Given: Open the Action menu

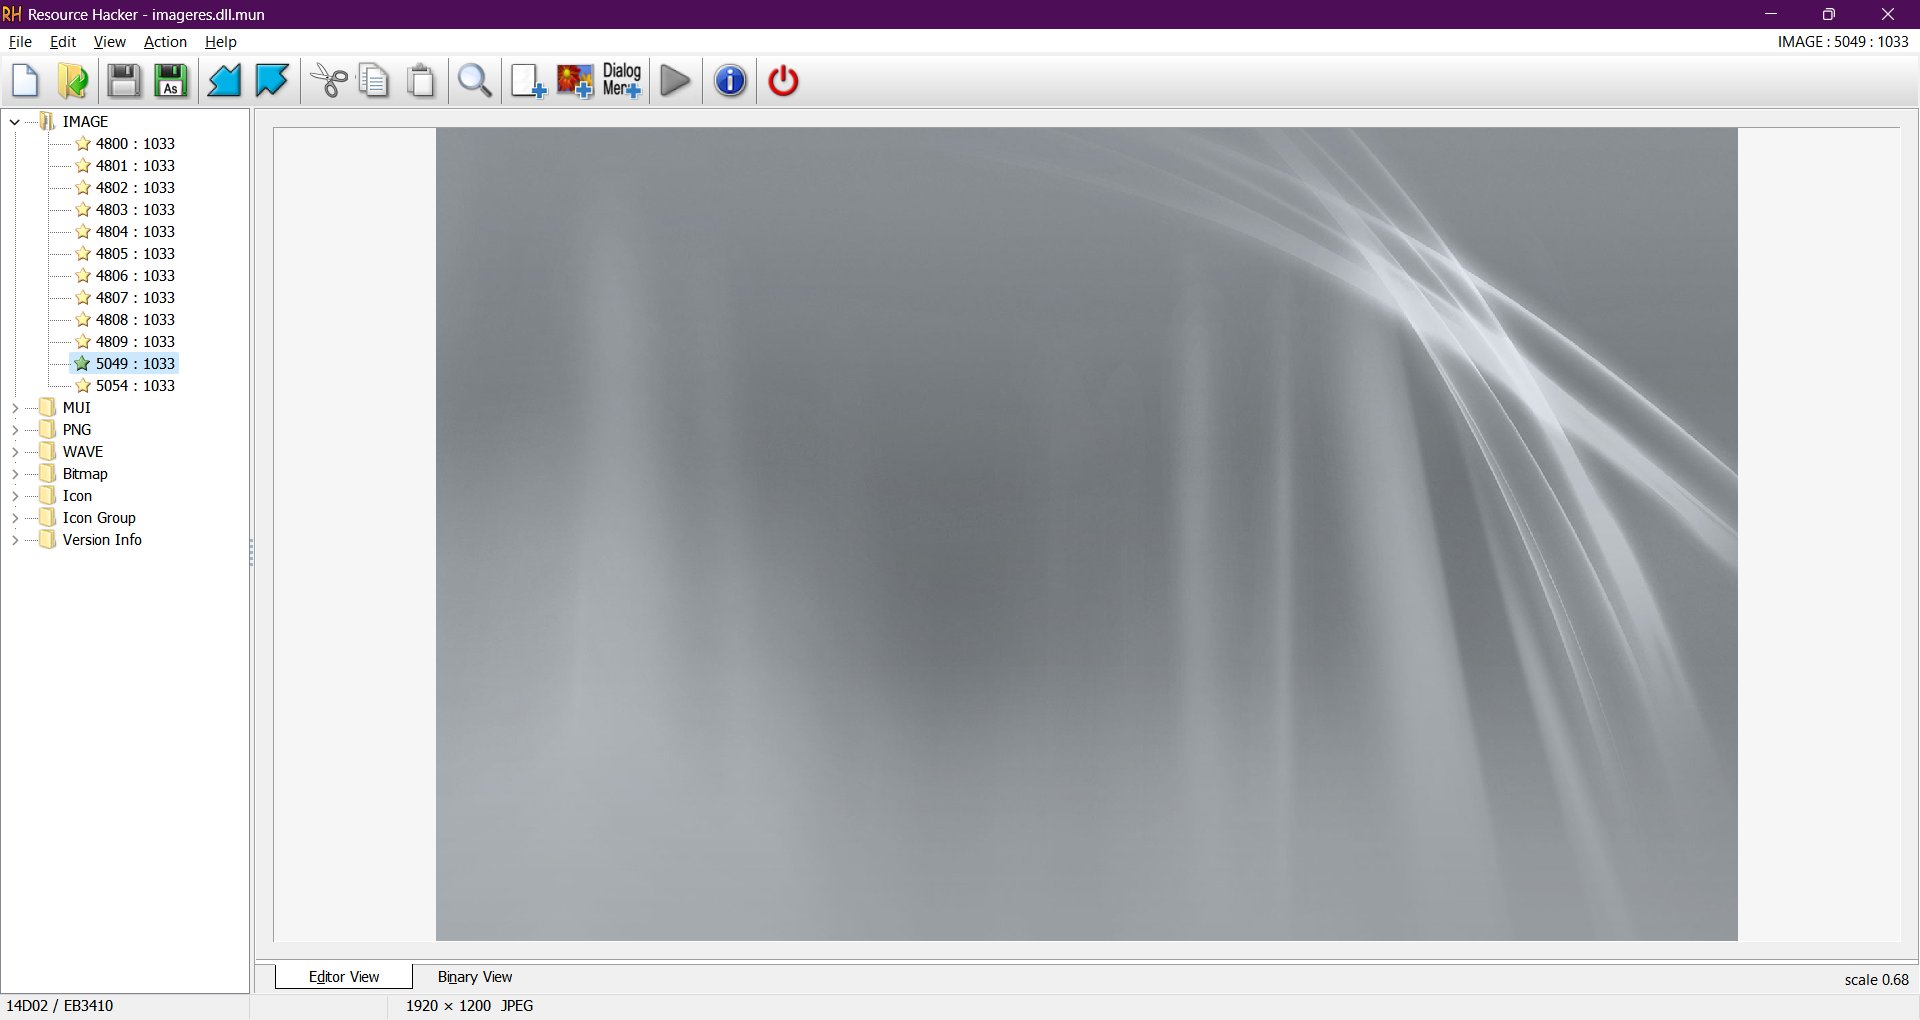Looking at the screenshot, I should (x=164, y=42).
